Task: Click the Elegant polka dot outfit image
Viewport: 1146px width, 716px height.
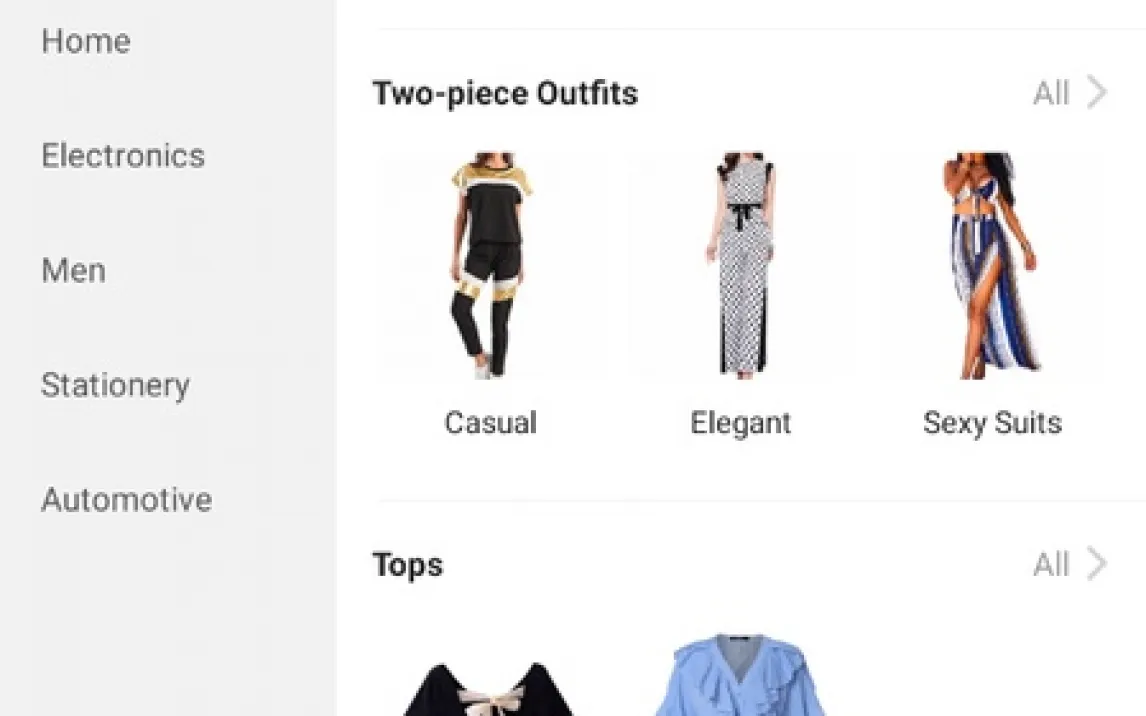Action: pyautogui.click(x=741, y=265)
